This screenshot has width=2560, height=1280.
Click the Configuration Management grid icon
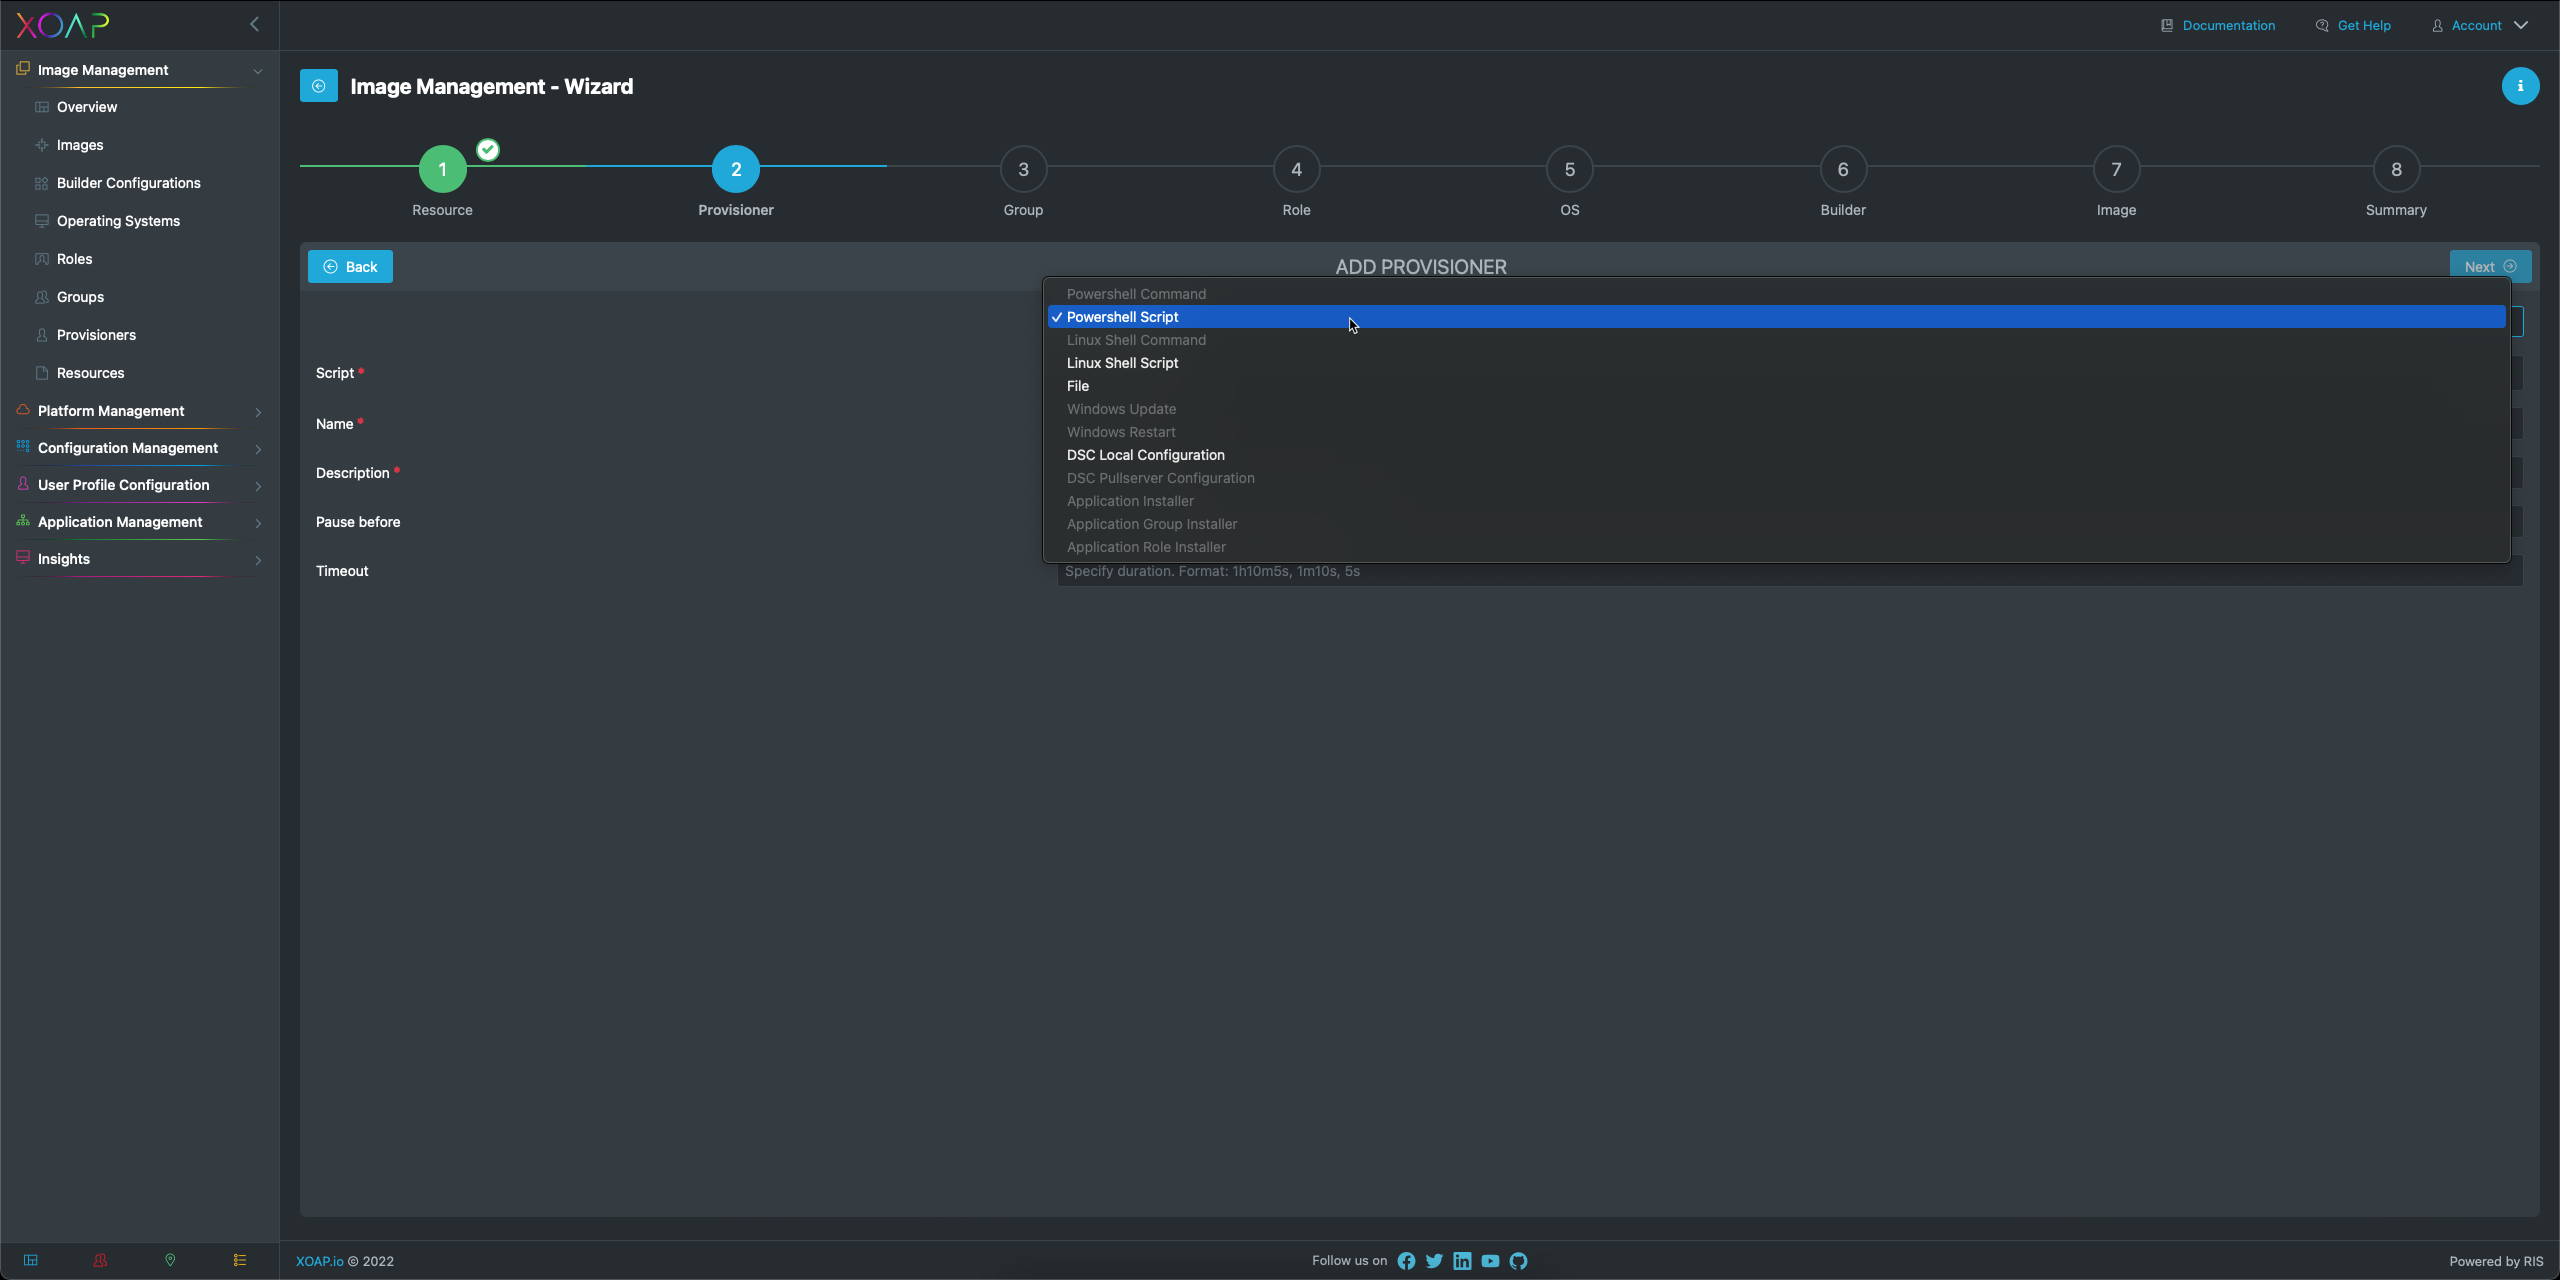(x=23, y=447)
